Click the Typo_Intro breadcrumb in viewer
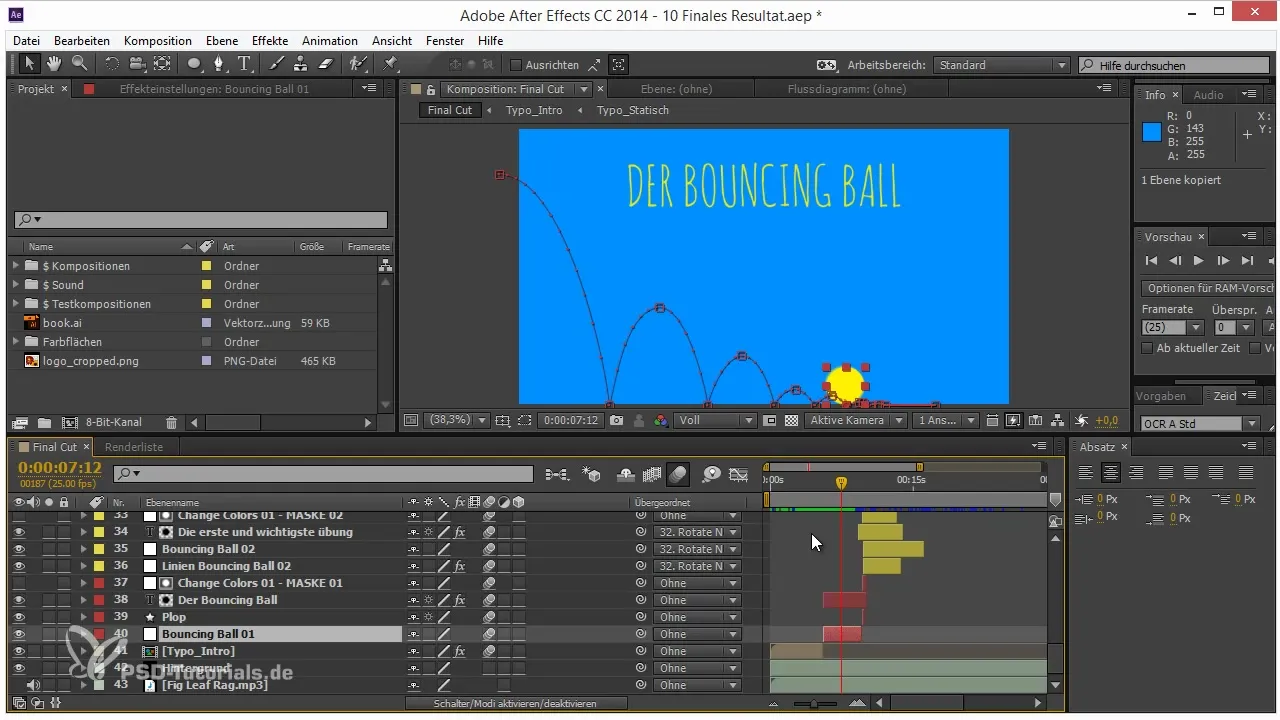 coord(534,110)
